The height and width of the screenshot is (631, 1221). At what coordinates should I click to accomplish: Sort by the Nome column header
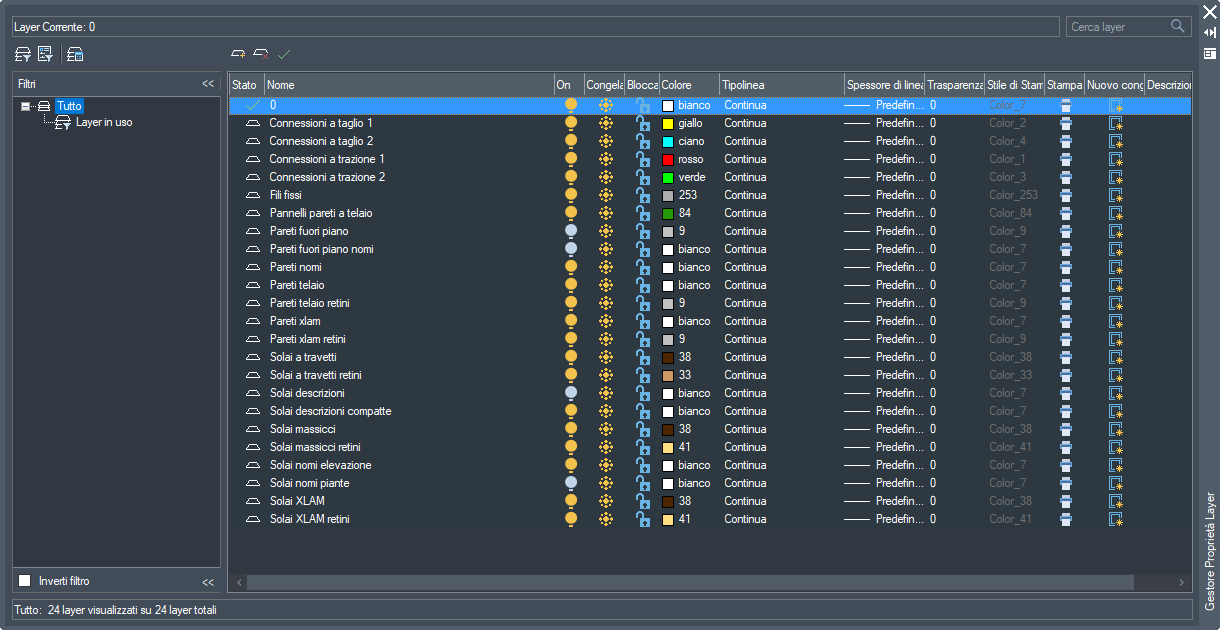(409, 85)
